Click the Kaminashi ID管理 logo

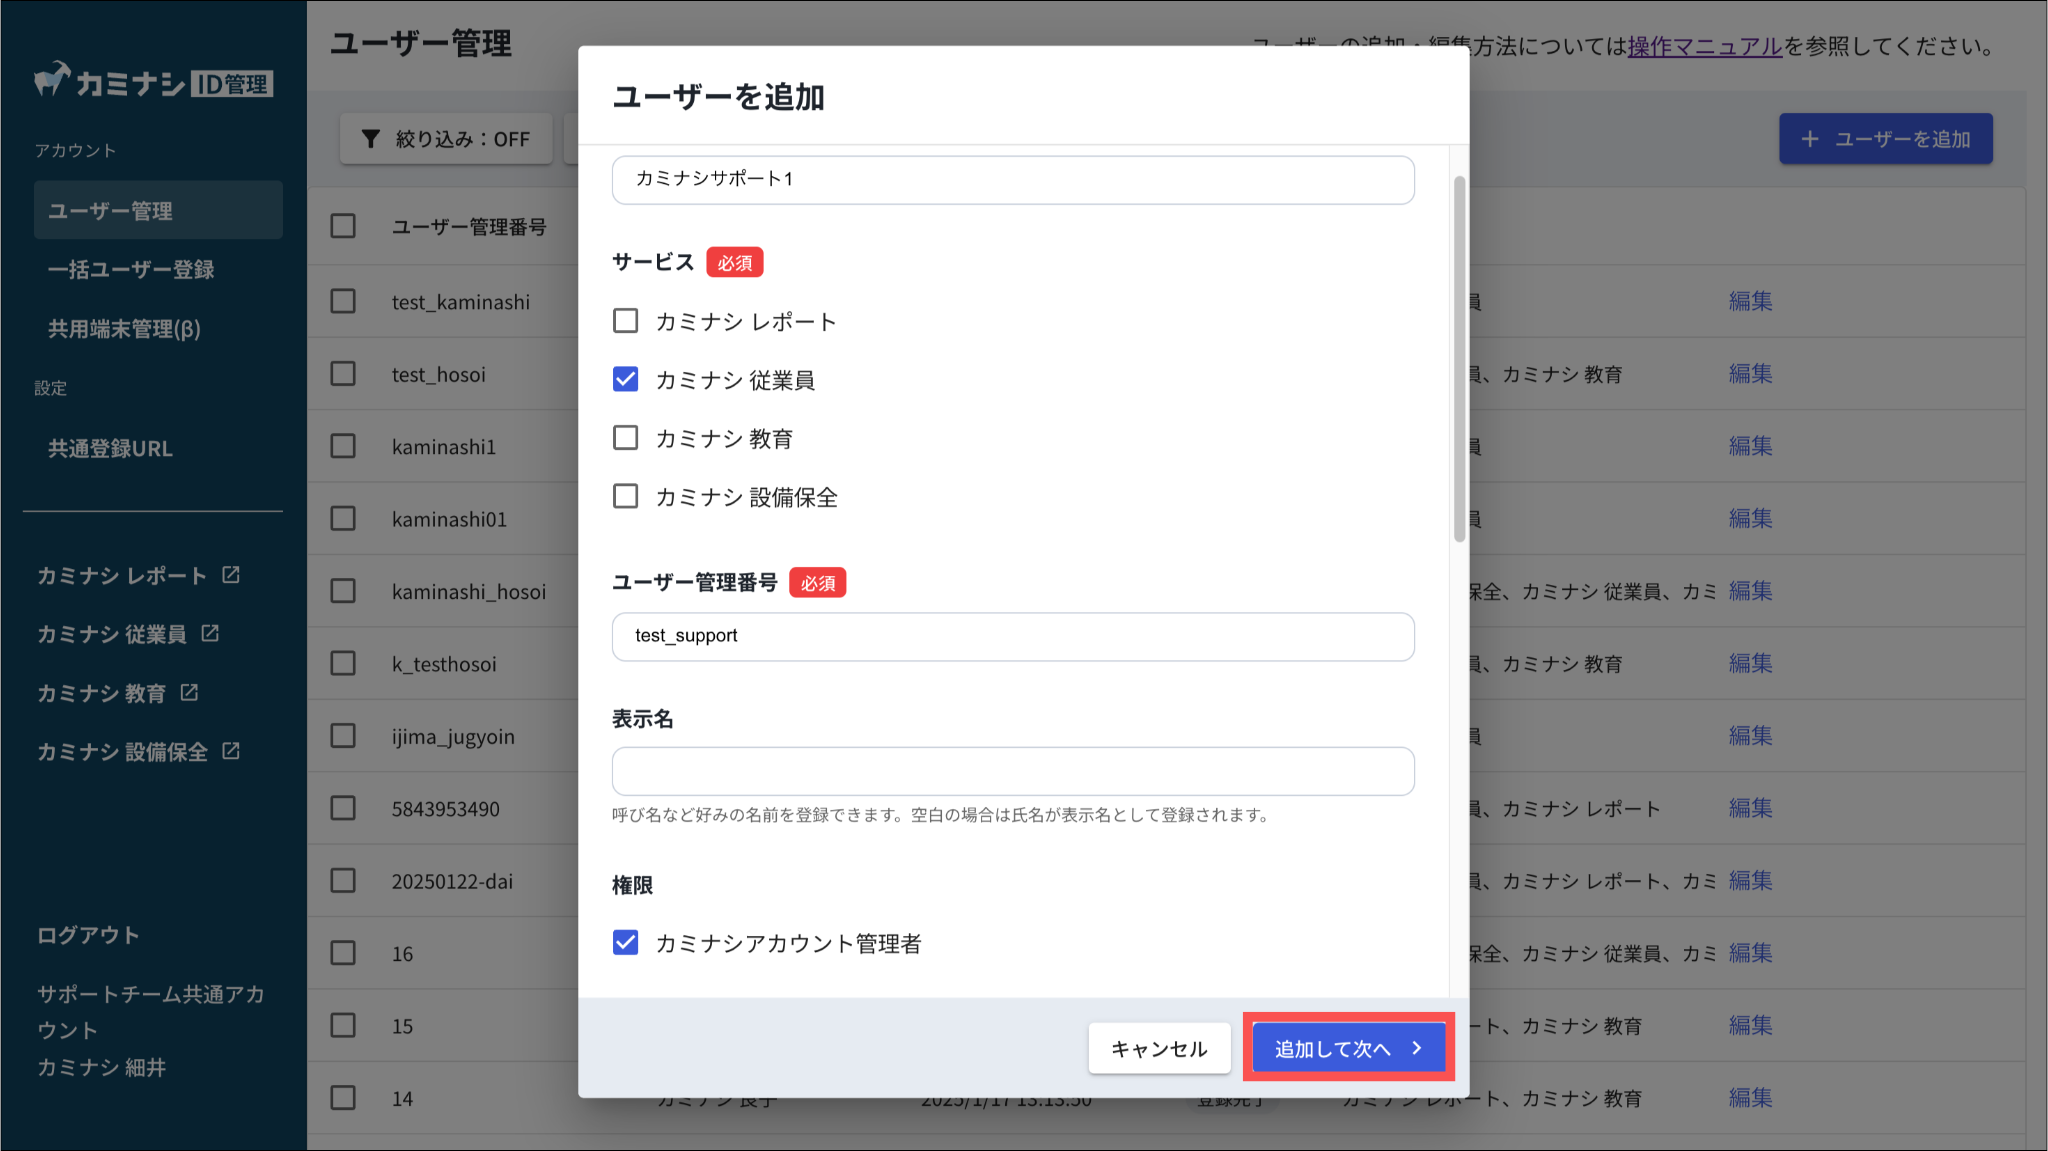coord(153,81)
